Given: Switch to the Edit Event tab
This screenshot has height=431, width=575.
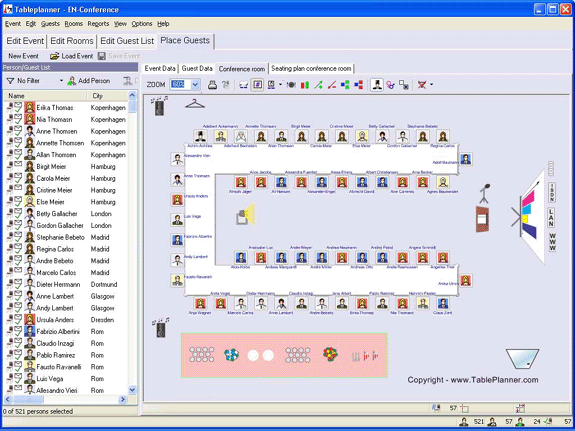Looking at the screenshot, I should (25, 41).
